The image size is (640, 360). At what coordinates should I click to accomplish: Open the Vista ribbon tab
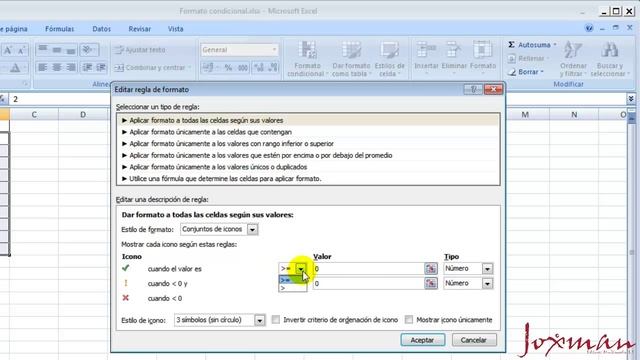click(176, 29)
